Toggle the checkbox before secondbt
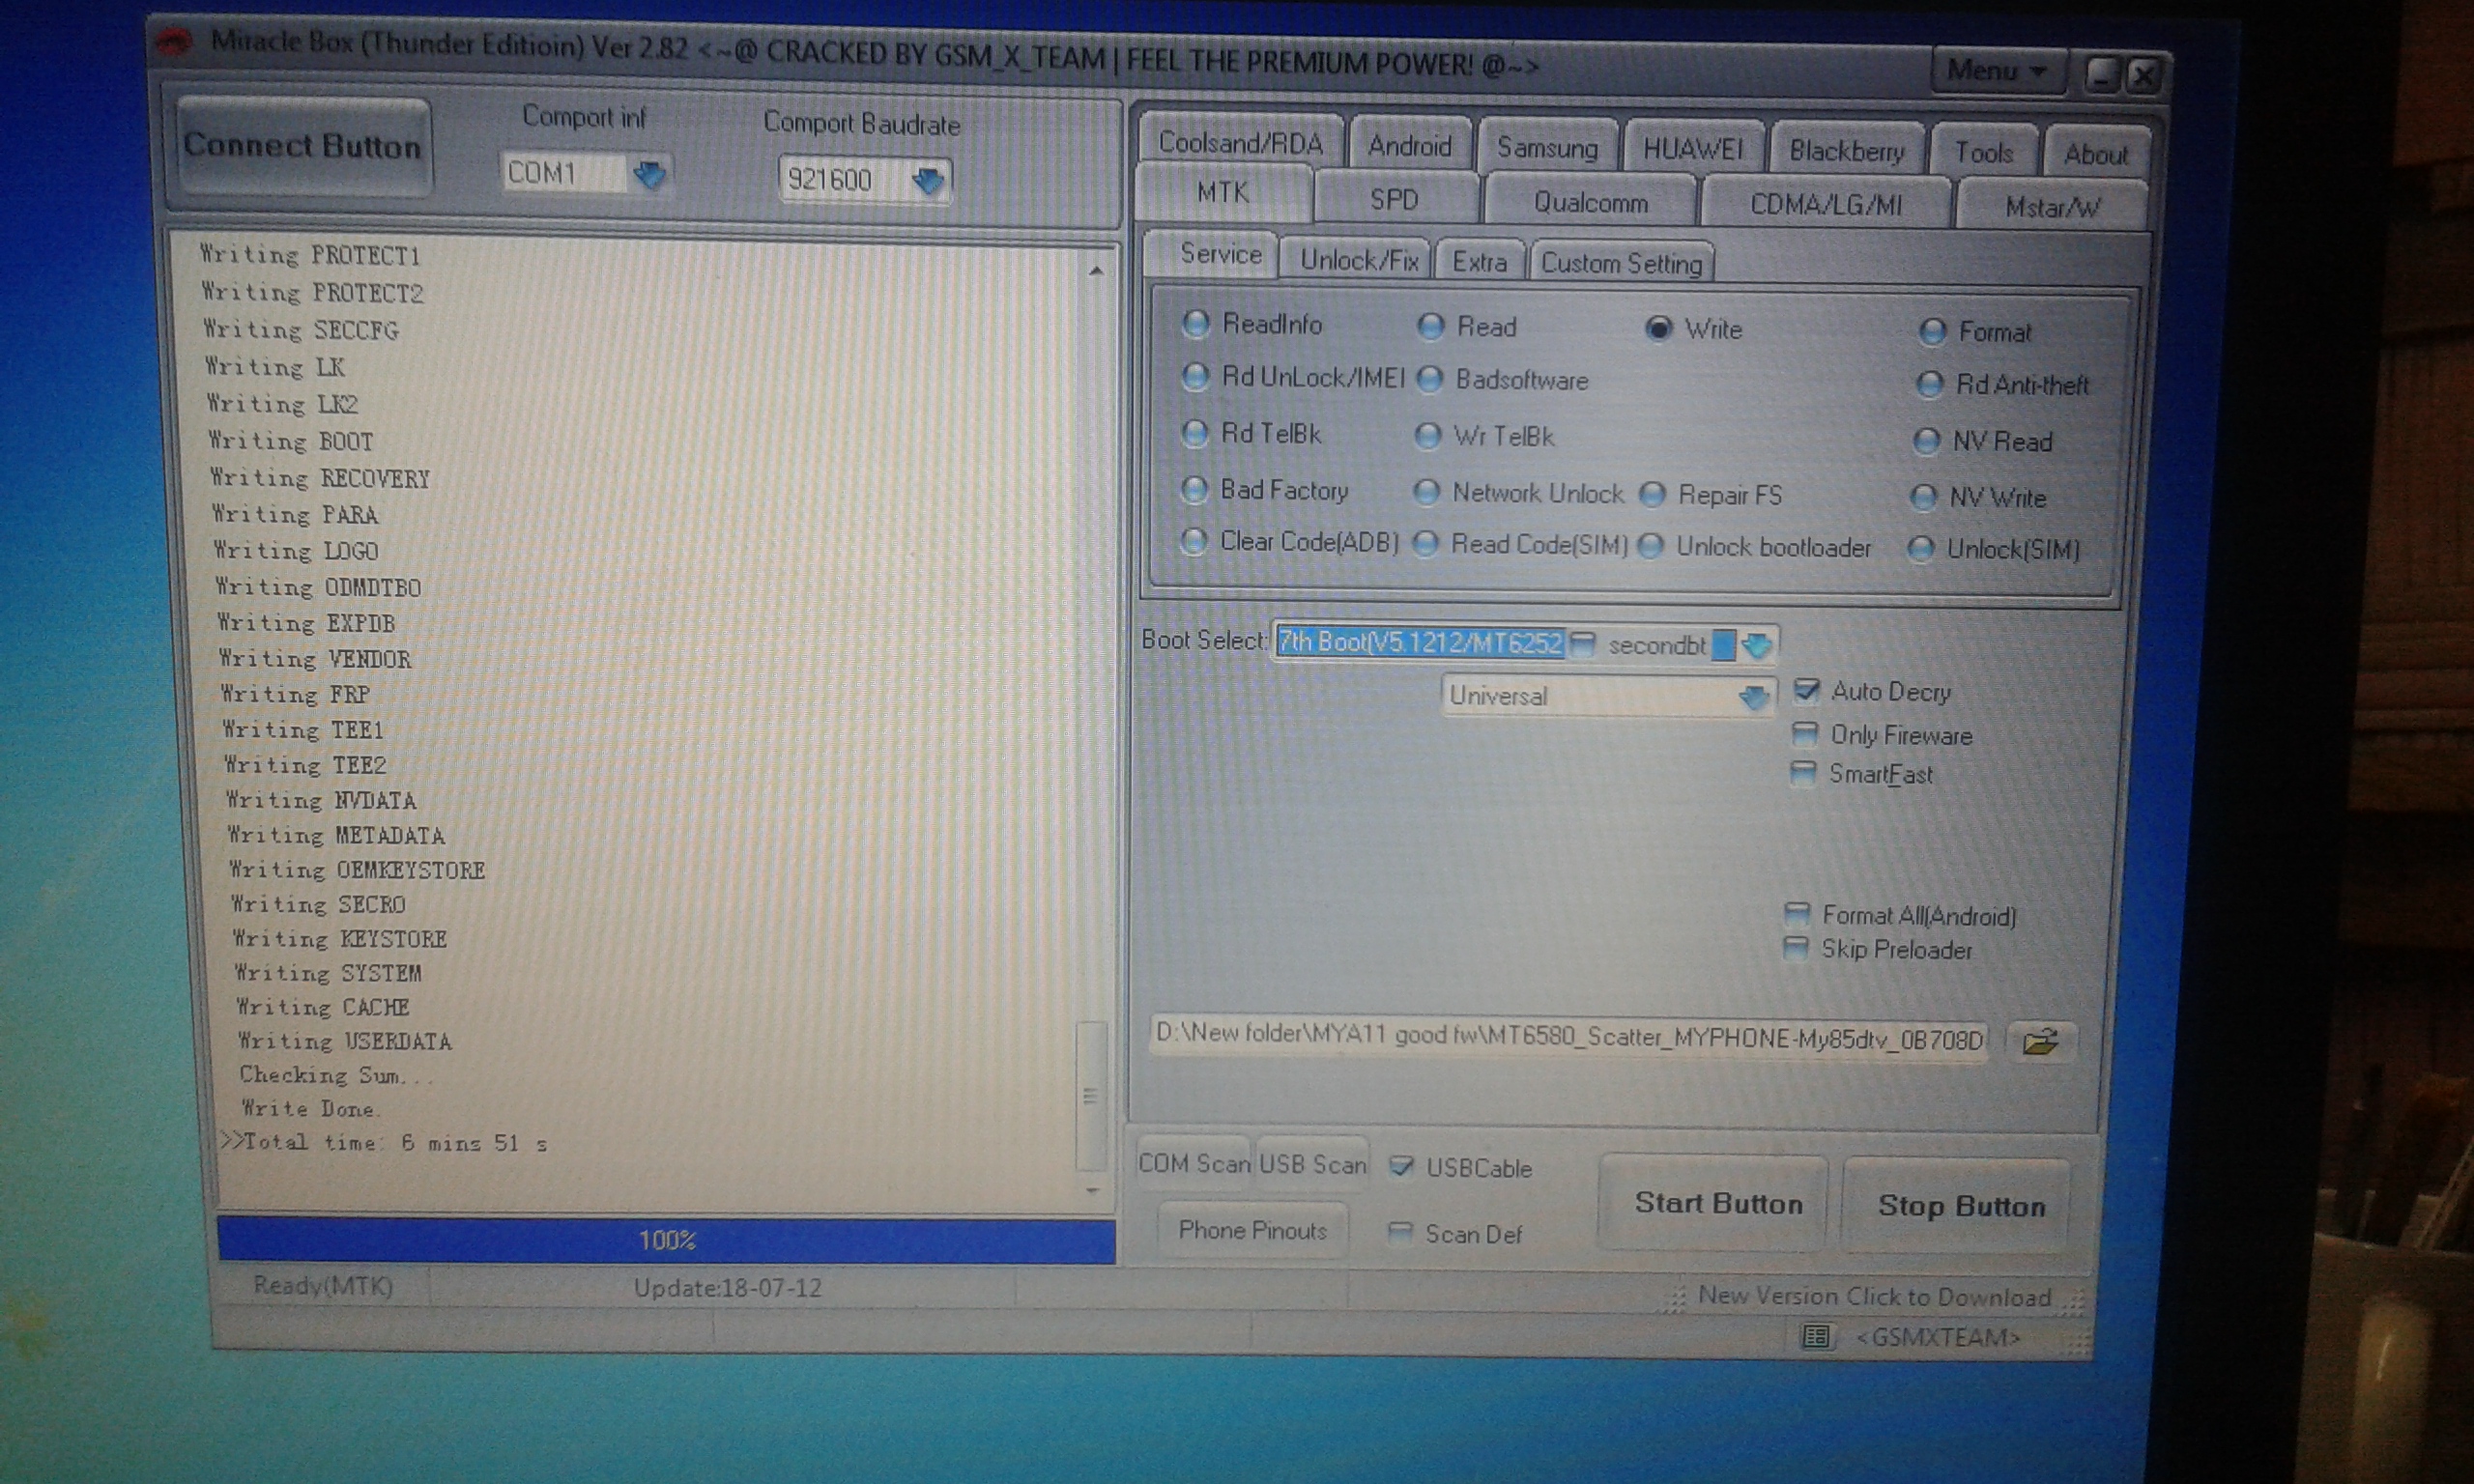The height and width of the screenshot is (1484, 2474). 1582,644
